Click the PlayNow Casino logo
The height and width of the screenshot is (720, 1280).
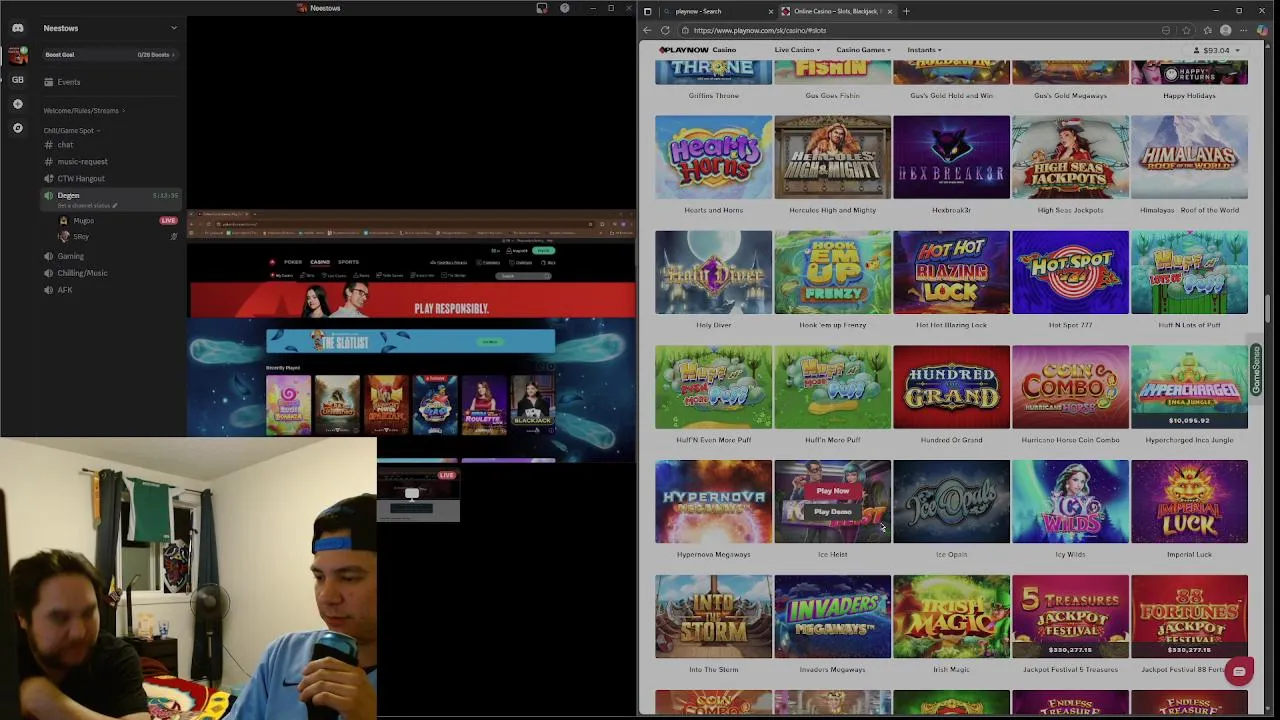[697, 50]
